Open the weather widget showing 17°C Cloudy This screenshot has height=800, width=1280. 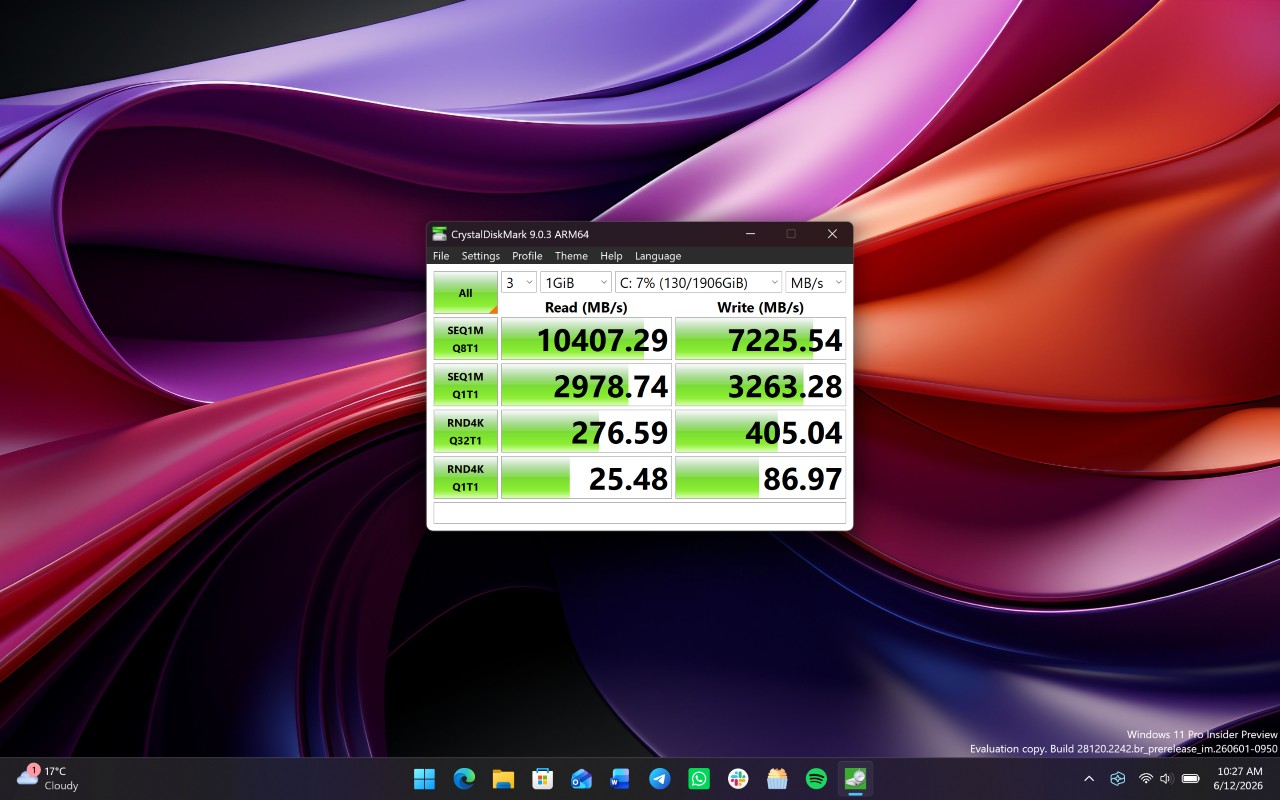click(x=48, y=778)
